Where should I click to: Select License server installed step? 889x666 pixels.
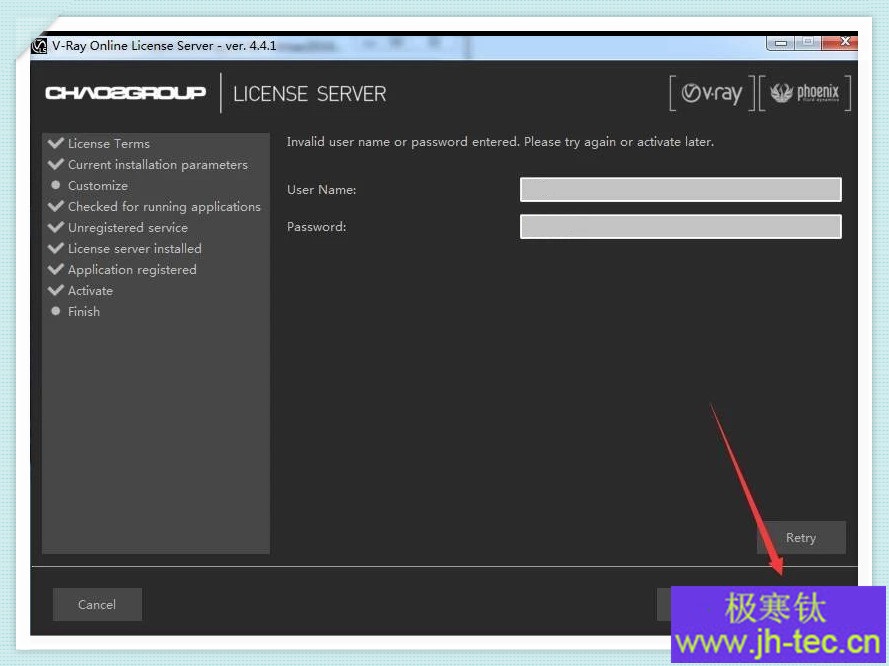134,248
